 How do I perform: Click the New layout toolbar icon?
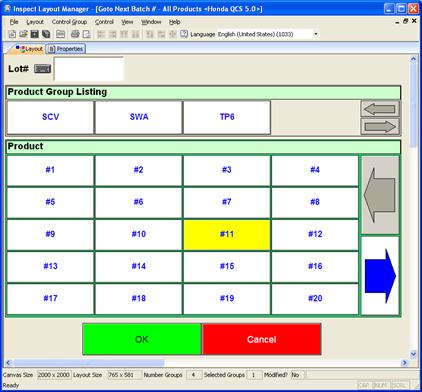pos(12,34)
